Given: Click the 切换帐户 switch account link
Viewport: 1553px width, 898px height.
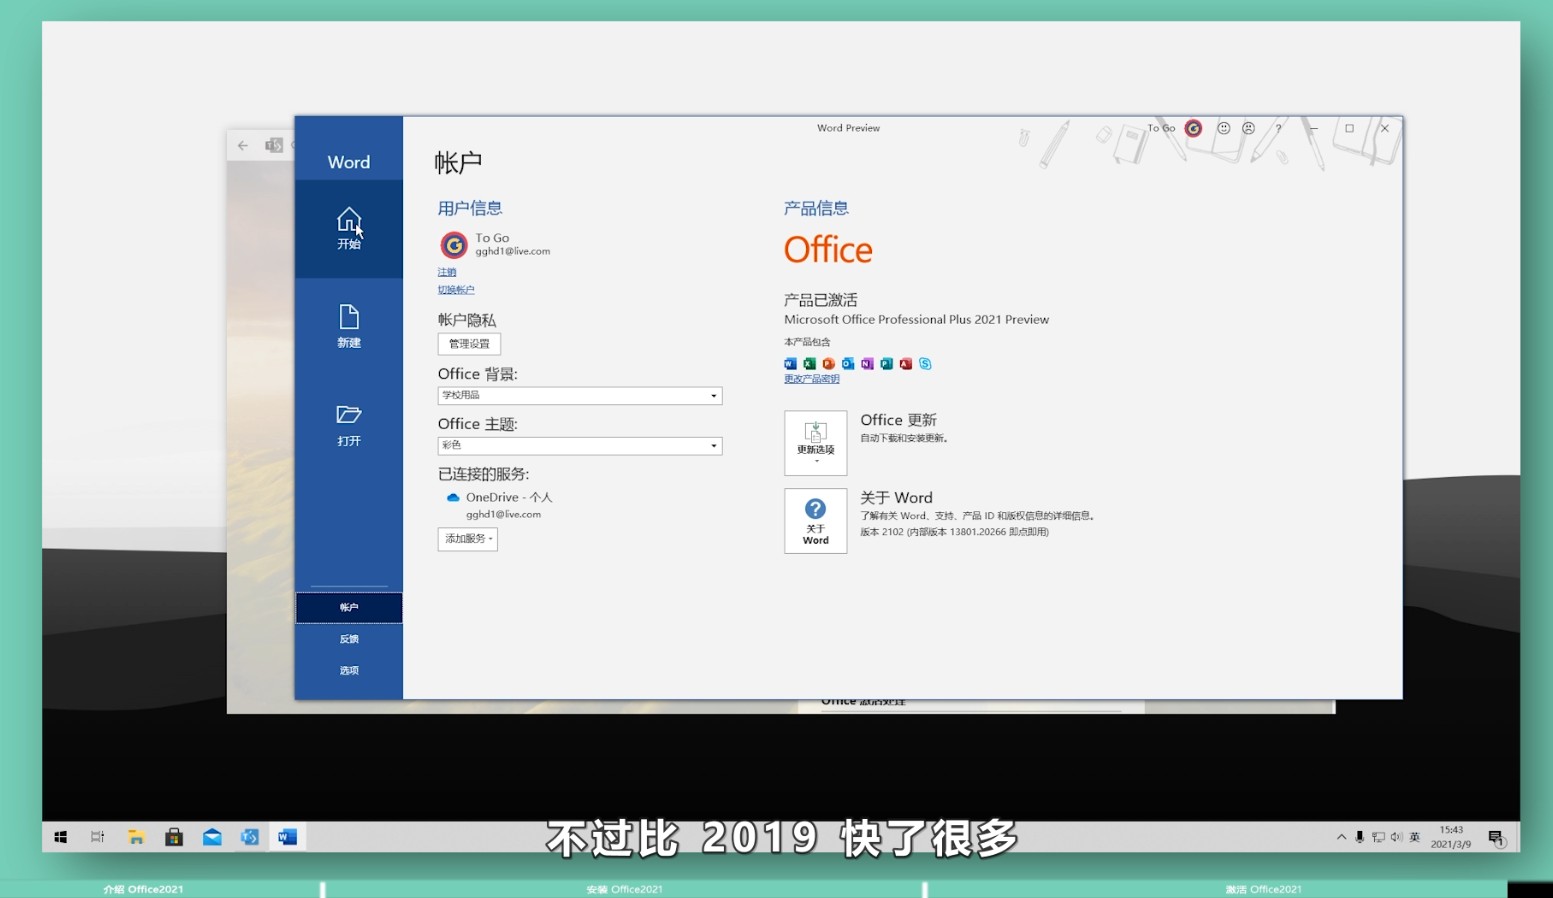Looking at the screenshot, I should [x=456, y=290].
